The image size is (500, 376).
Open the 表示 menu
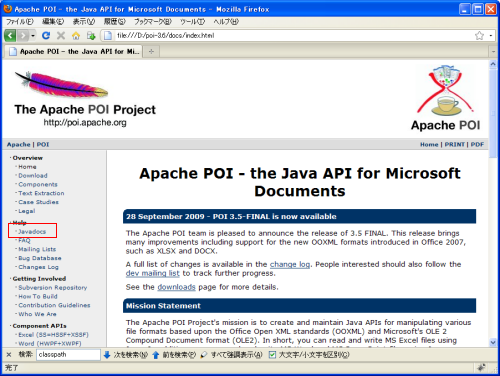click(84, 22)
